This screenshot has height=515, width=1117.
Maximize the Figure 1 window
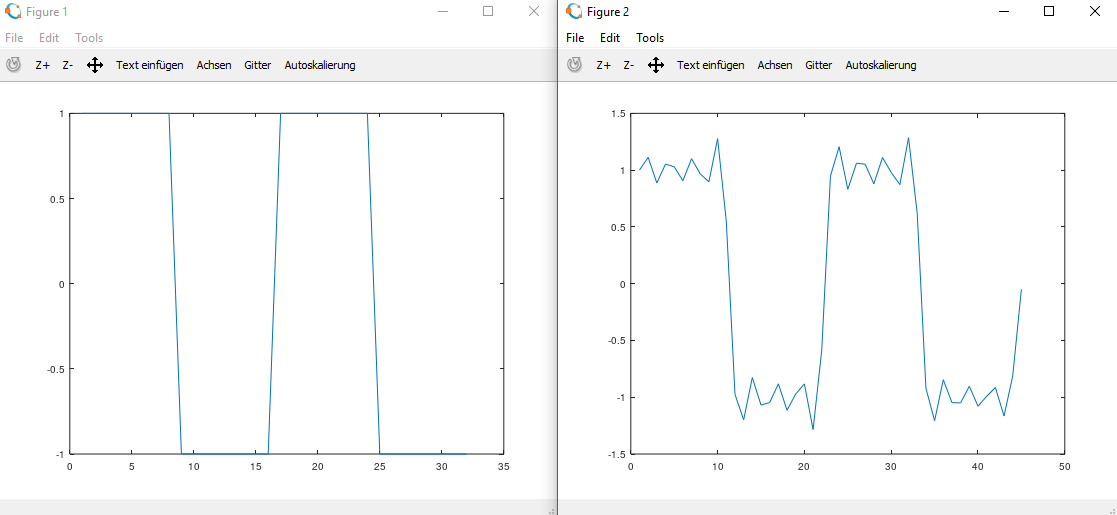coord(488,11)
